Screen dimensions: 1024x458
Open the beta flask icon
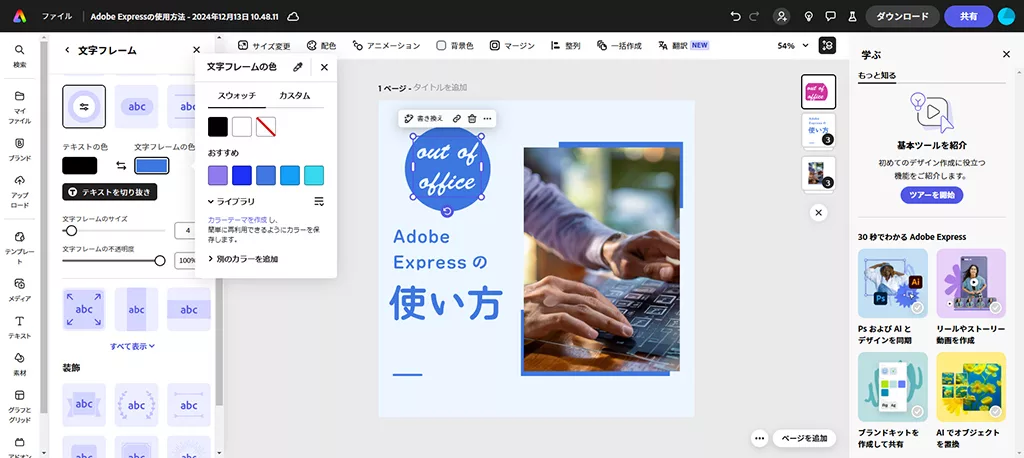point(852,16)
